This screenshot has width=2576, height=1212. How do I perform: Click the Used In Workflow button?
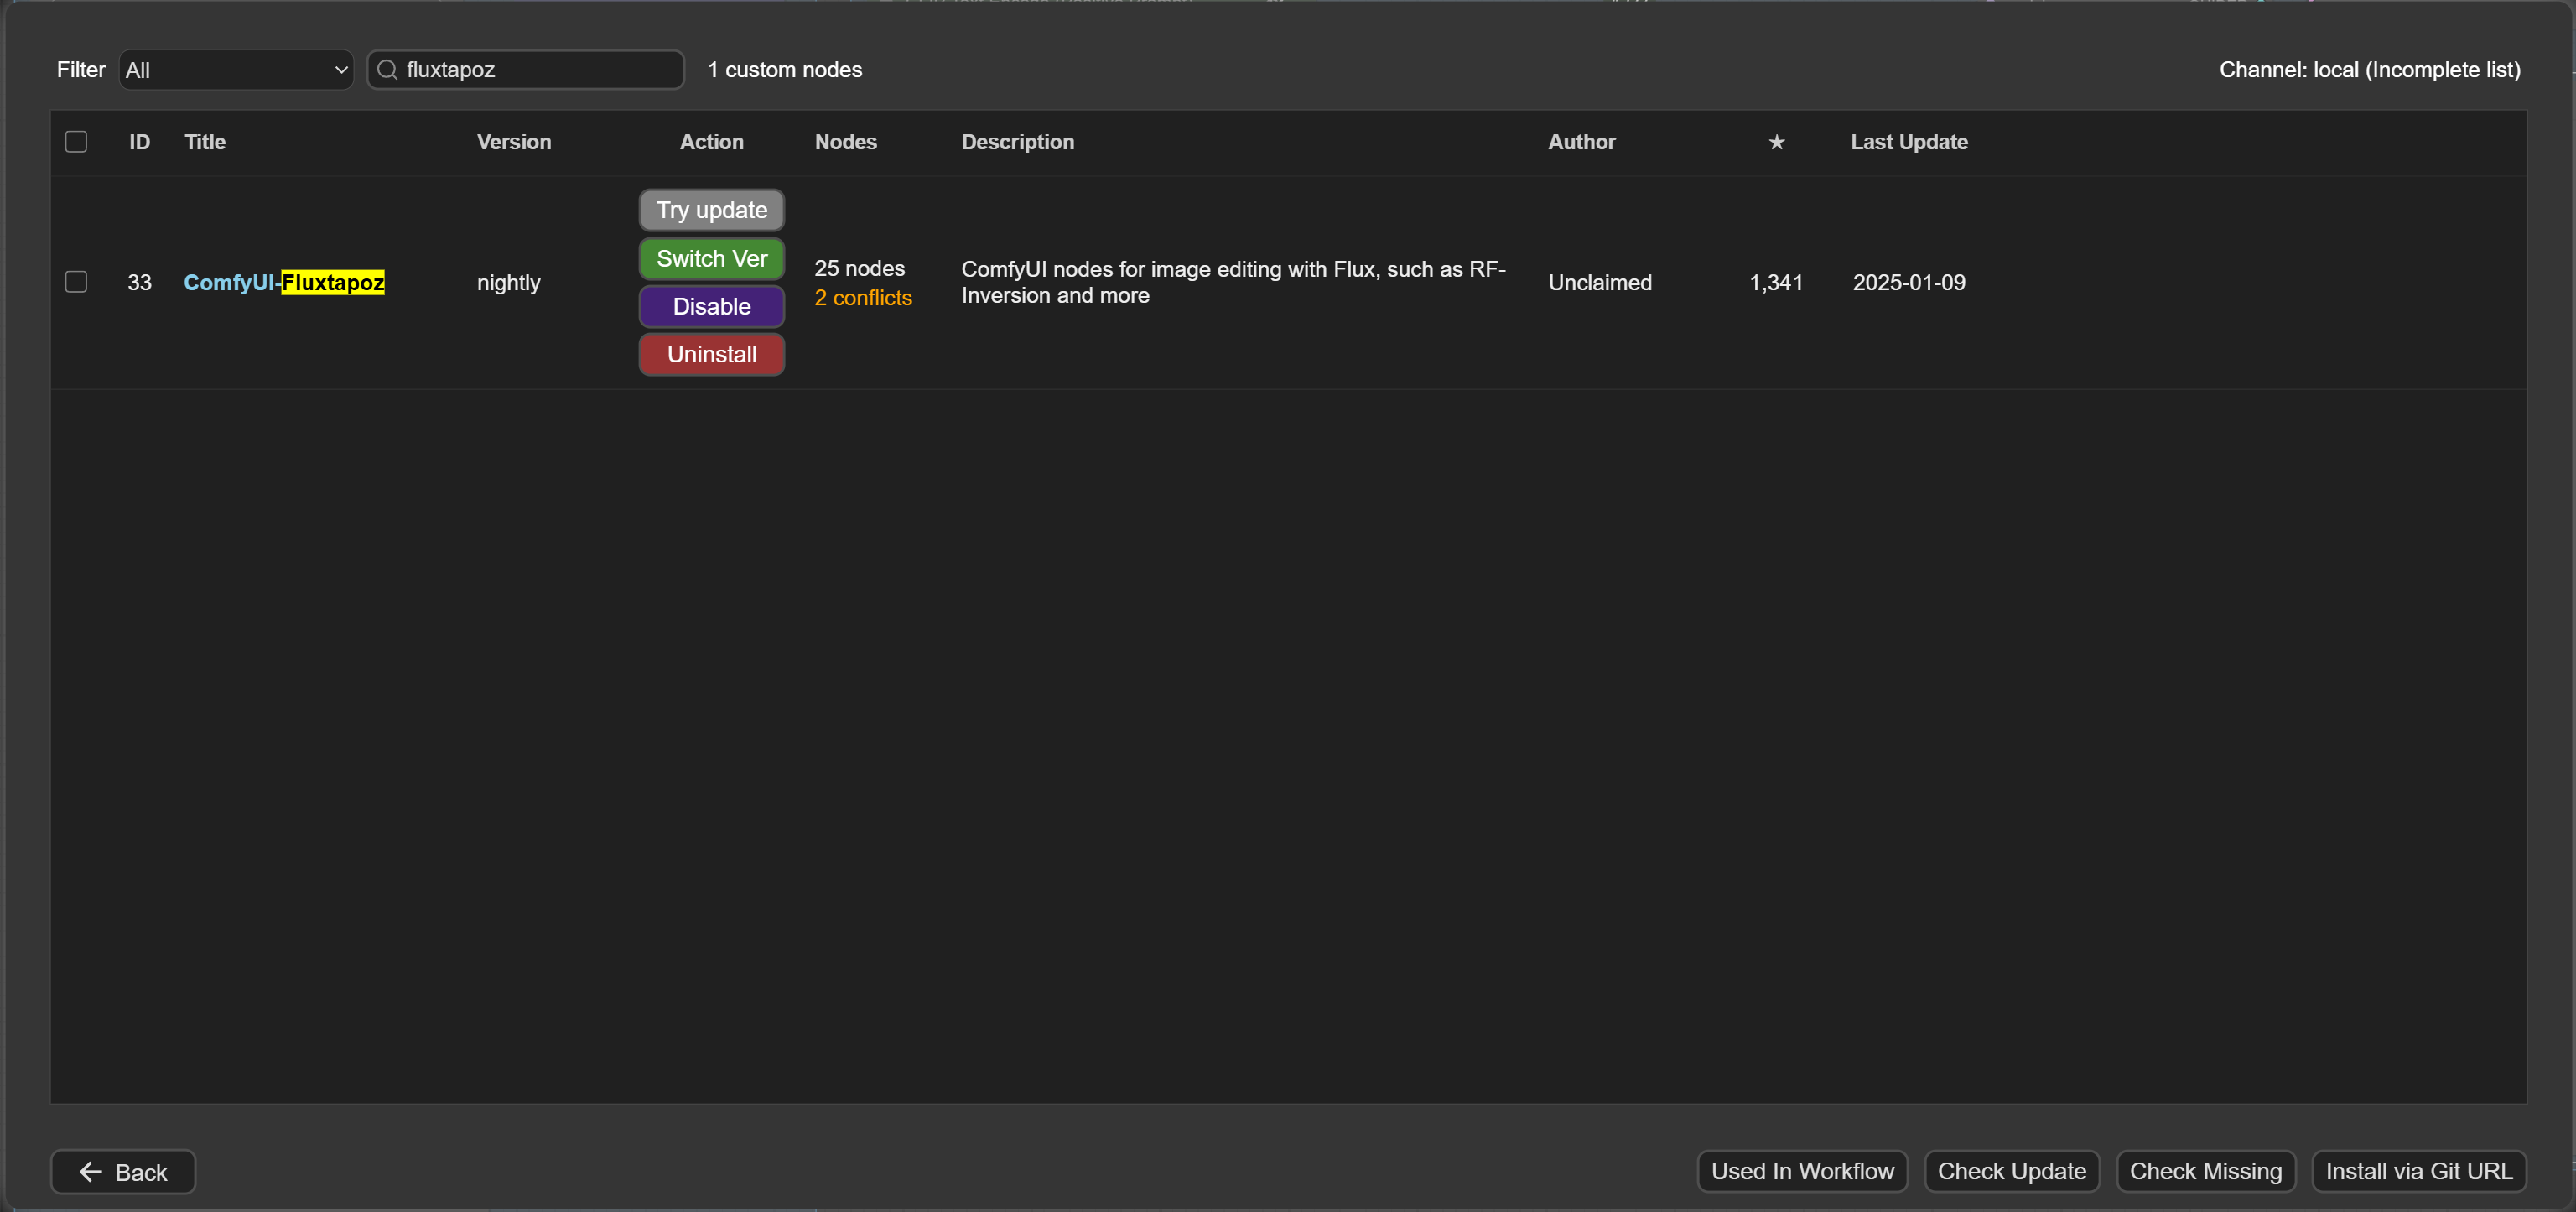click(1802, 1172)
